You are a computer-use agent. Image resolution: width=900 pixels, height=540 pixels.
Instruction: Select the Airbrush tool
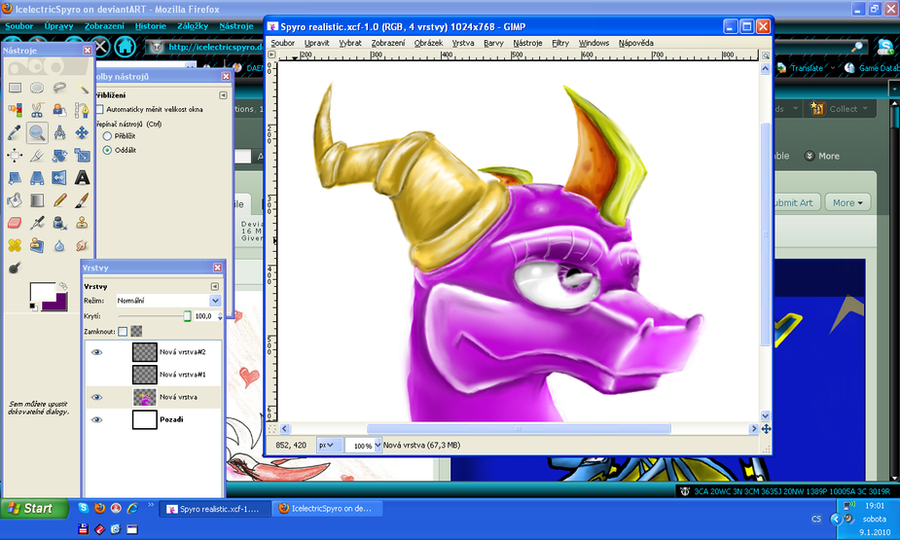[x=37, y=223]
